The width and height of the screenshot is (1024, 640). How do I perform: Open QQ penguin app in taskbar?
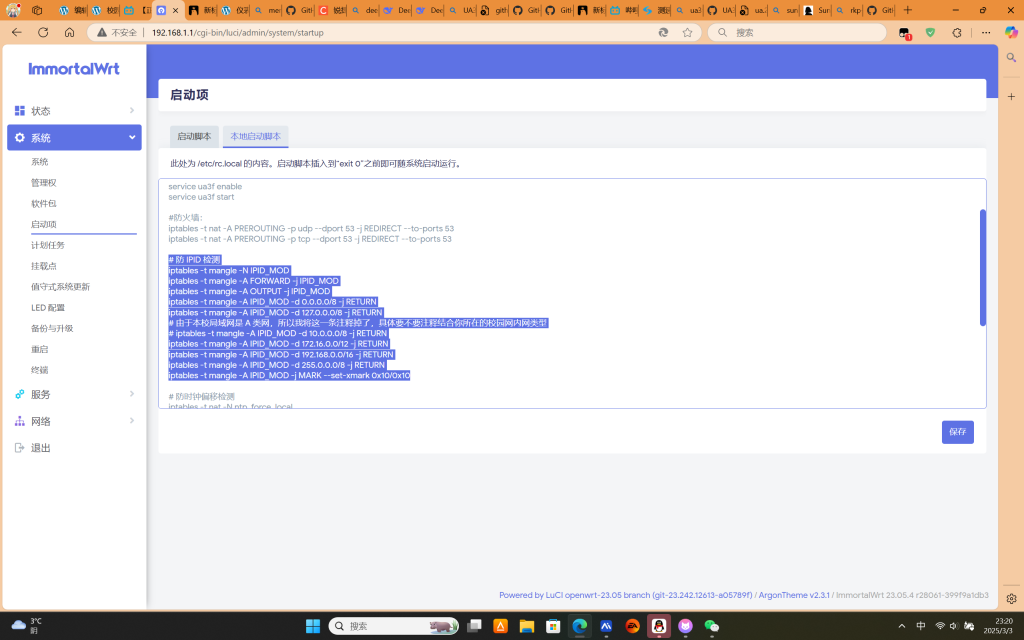click(x=659, y=626)
